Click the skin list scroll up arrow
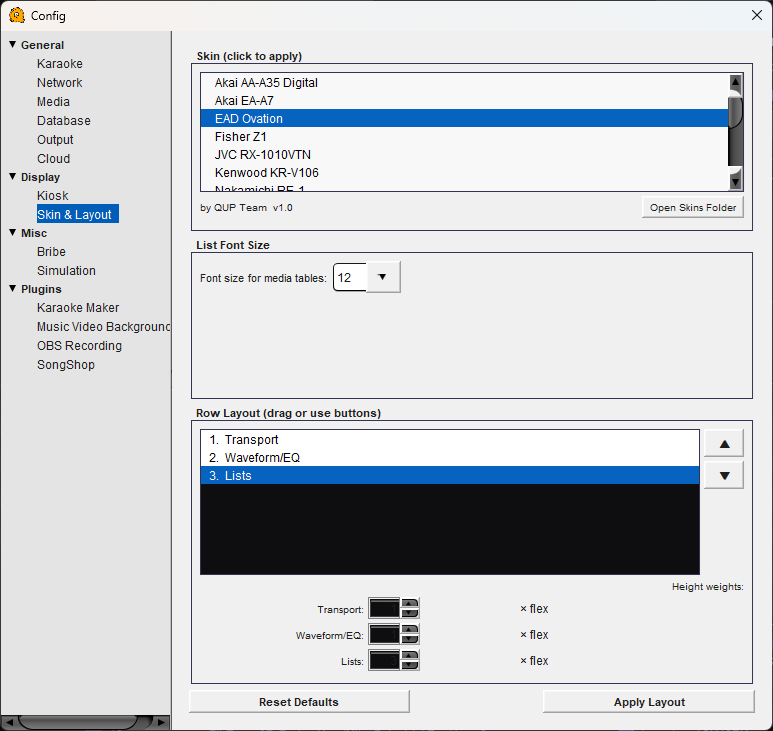The image size is (773, 731). (x=736, y=82)
